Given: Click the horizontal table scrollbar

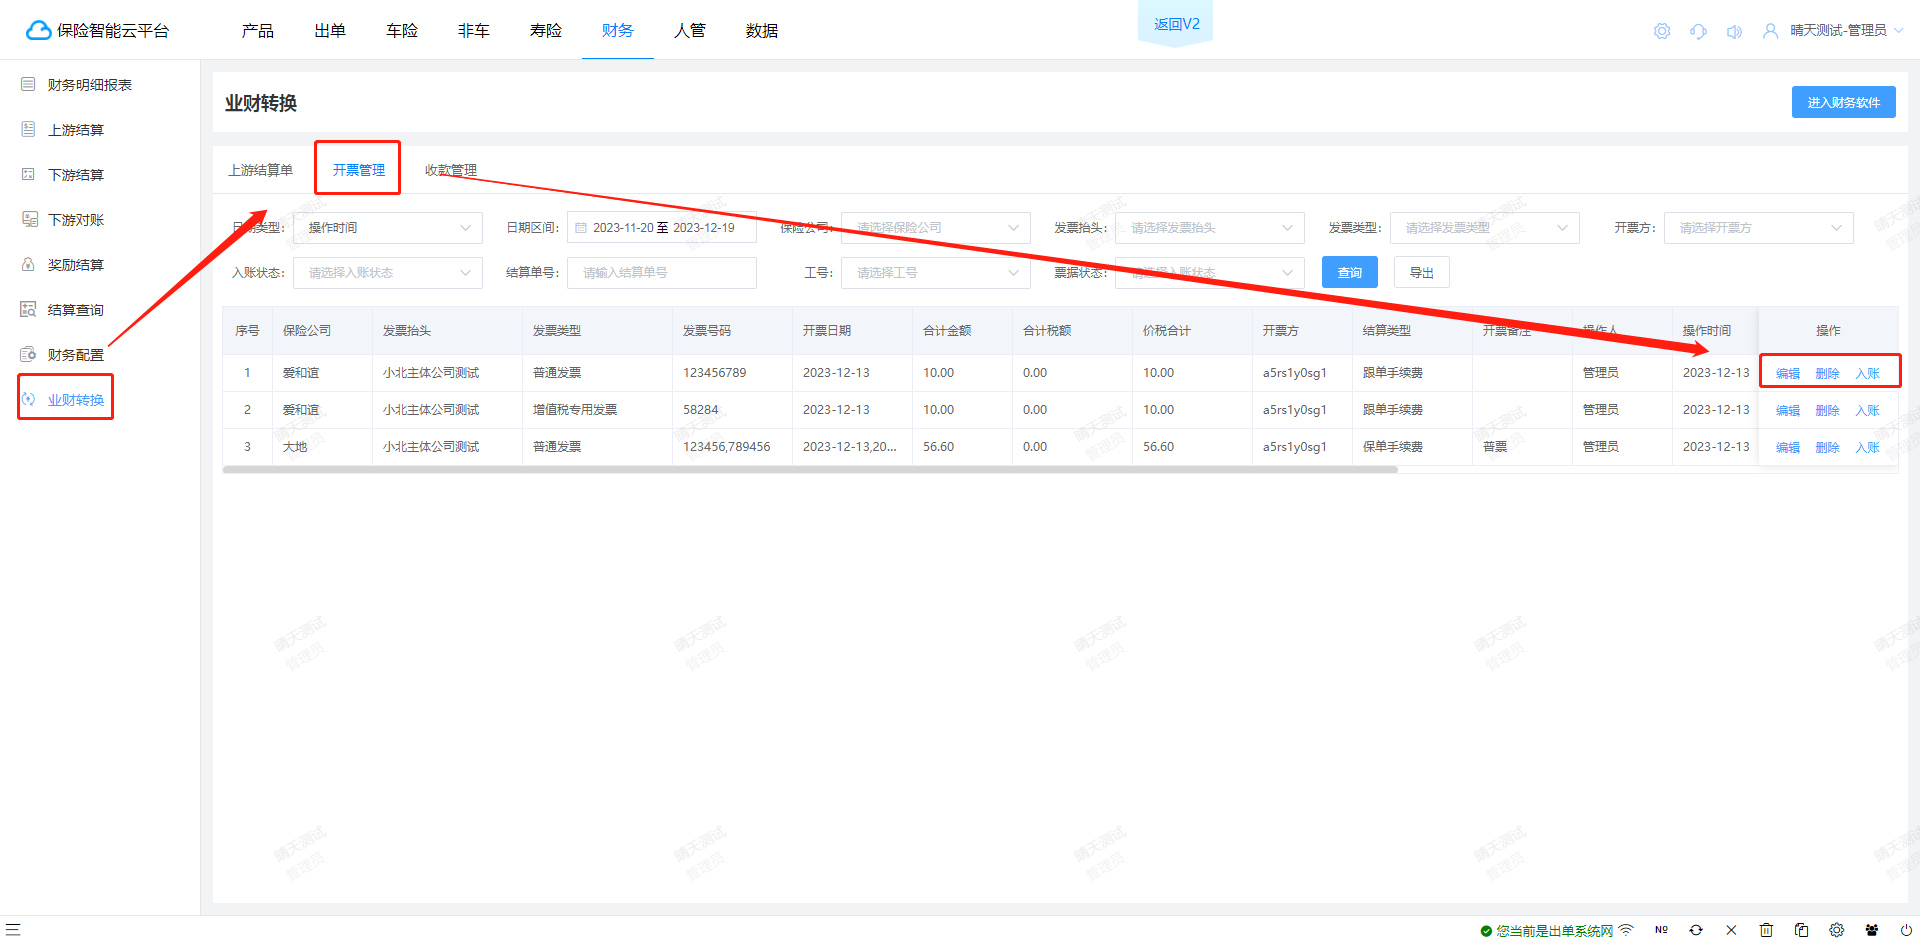Looking at the screenshot, I should [810, 469].
